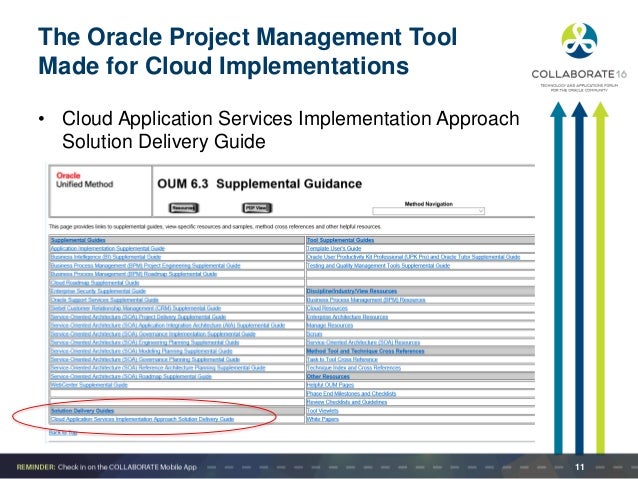Open Cloud Resources link
Screen dimensions: 638x479
tap(327, 308)
